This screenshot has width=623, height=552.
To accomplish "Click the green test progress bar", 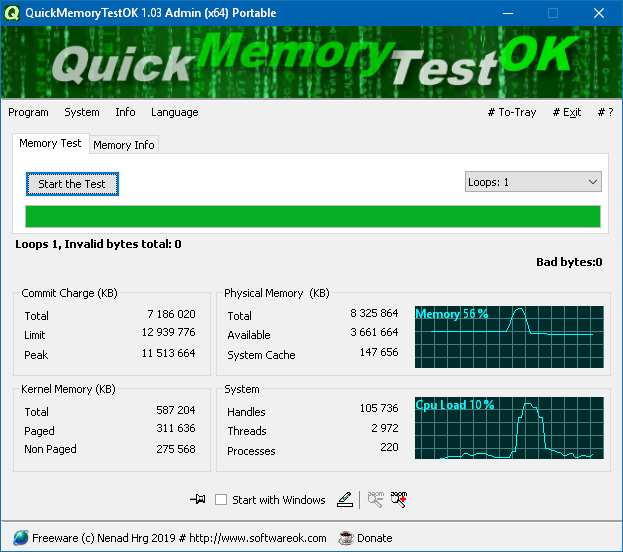I will (x=312, y=217).
